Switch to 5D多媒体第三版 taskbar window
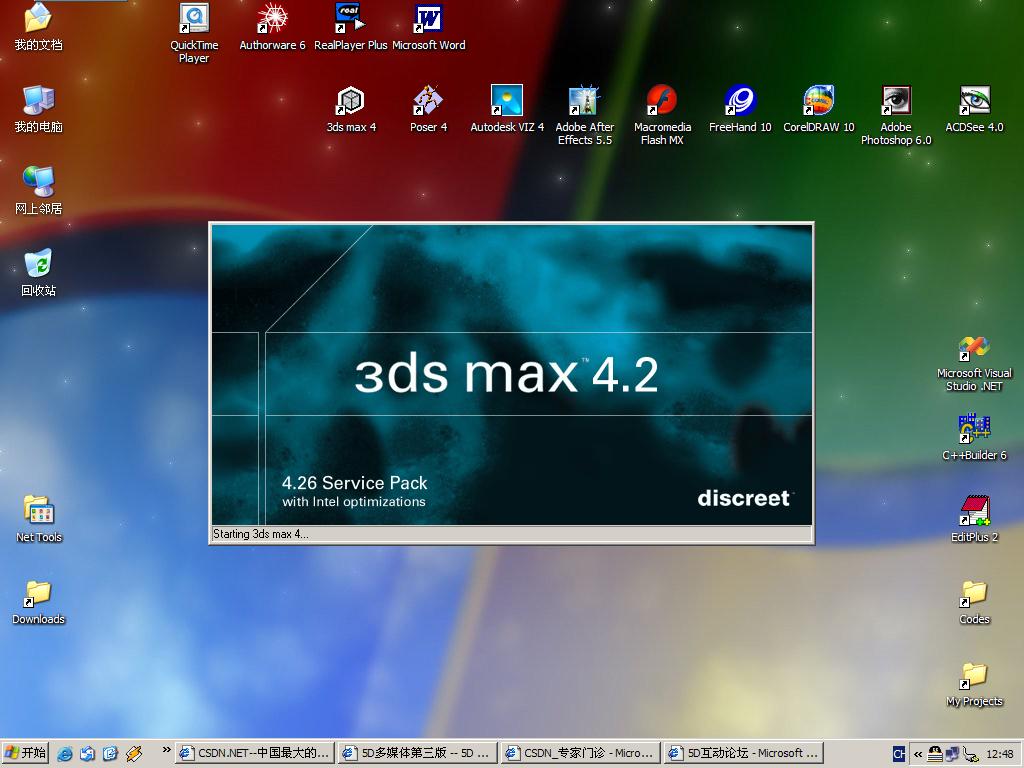The image size is (1024, 768). pos(417,753)
